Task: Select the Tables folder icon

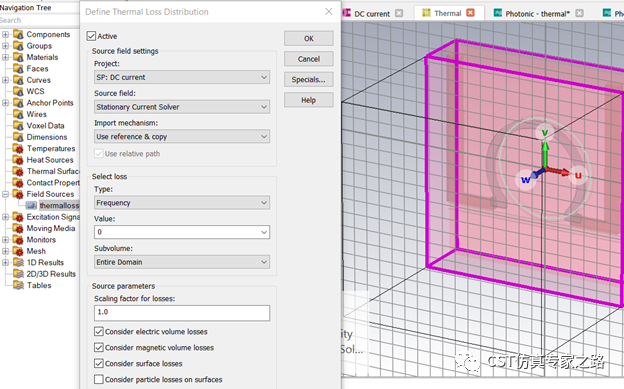Action: (18, 285)
